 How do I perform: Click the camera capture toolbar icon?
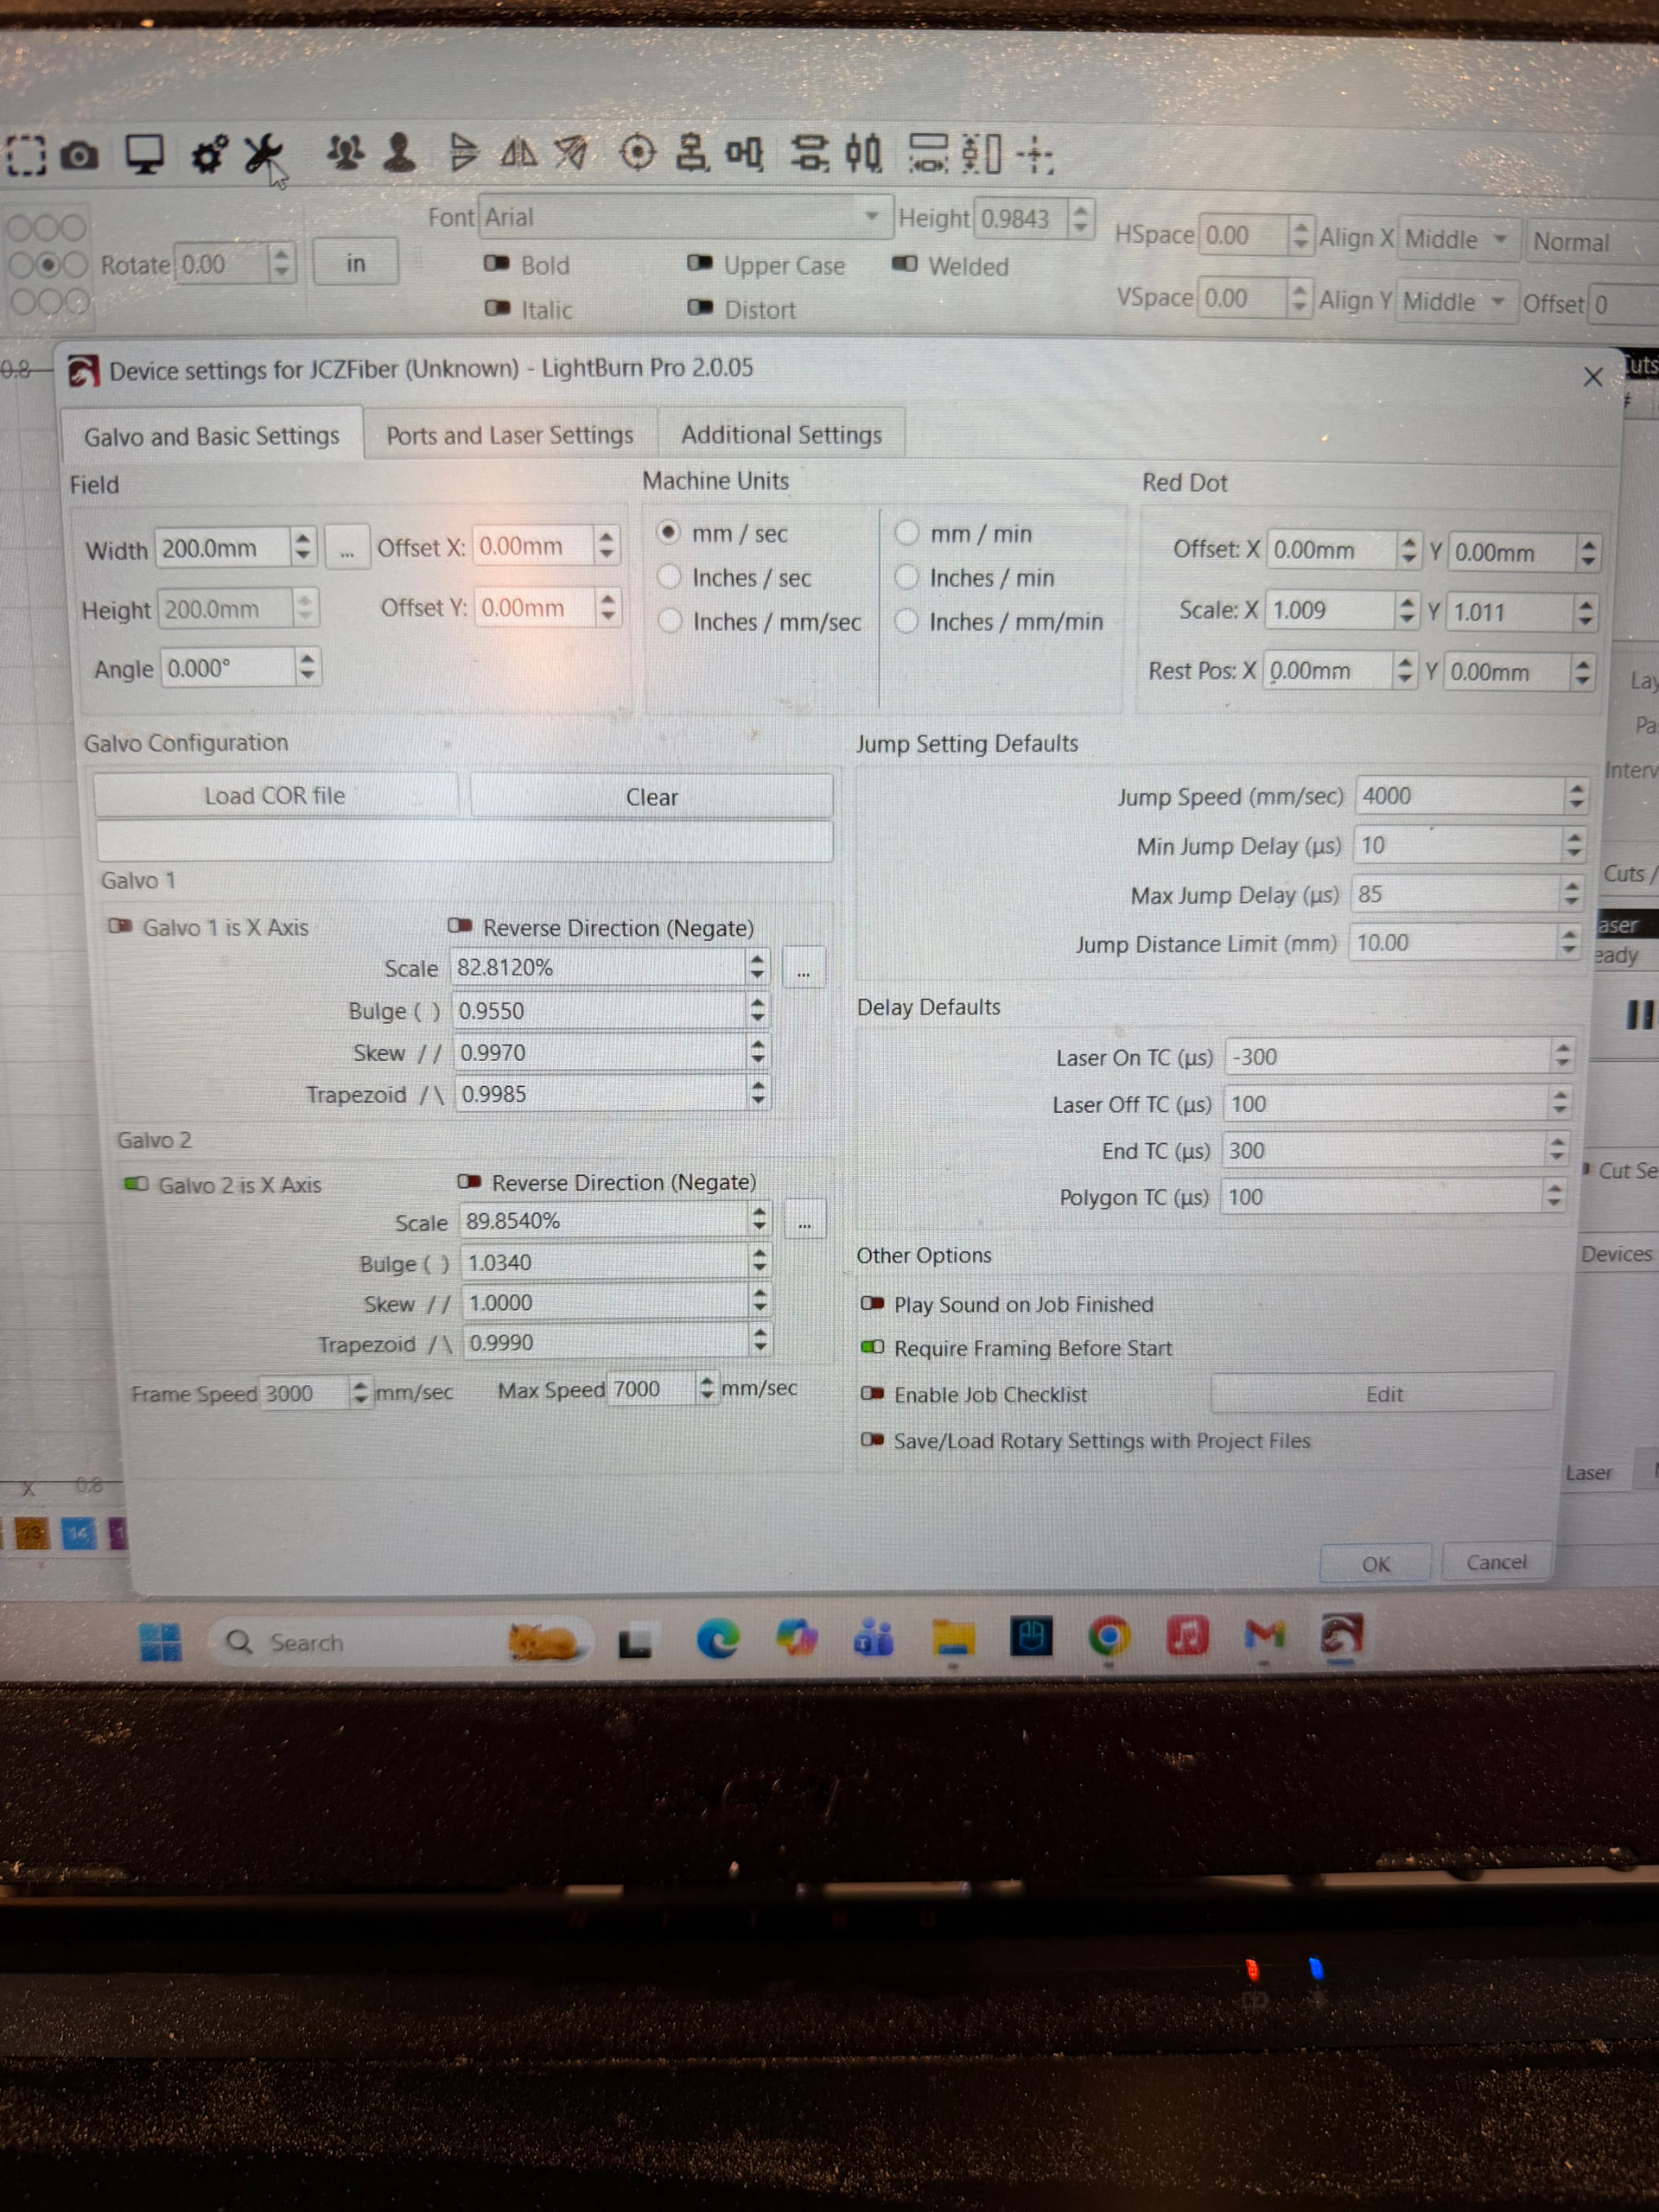point(79,156)
